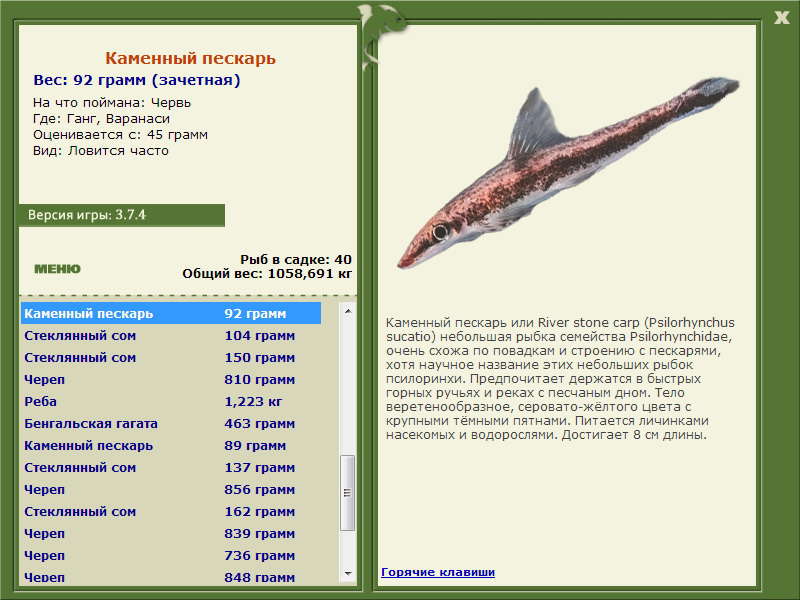Click the river stone carp fish image

coord(568,172)
